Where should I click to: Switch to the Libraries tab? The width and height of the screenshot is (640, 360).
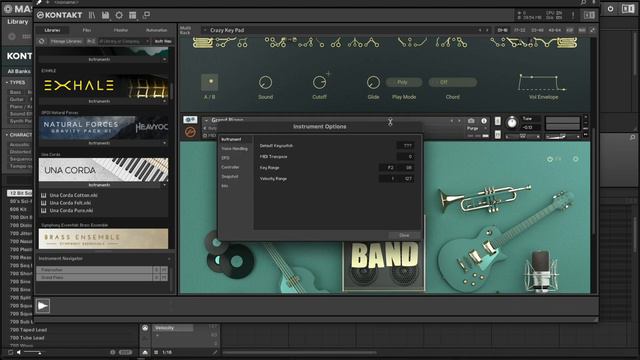(52, 30)
